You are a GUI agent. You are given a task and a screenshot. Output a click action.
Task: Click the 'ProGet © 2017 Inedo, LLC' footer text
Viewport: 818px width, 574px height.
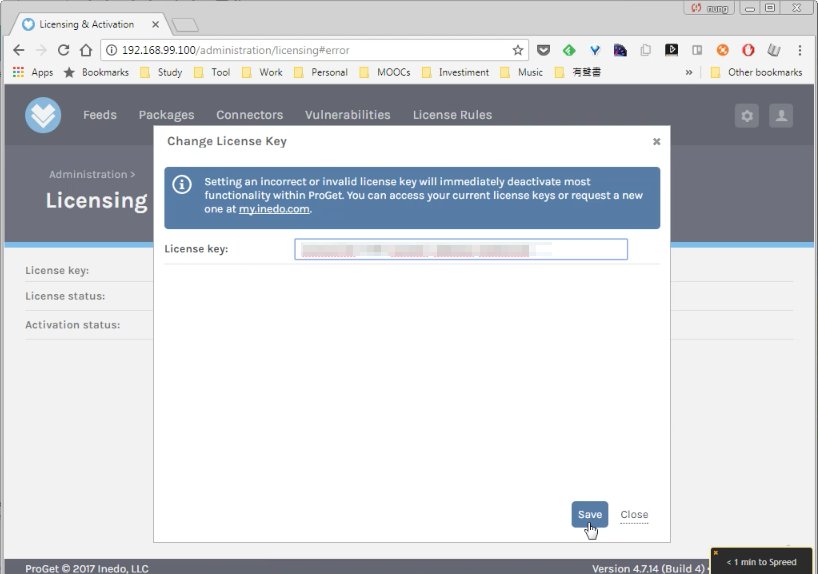point(87,568)
